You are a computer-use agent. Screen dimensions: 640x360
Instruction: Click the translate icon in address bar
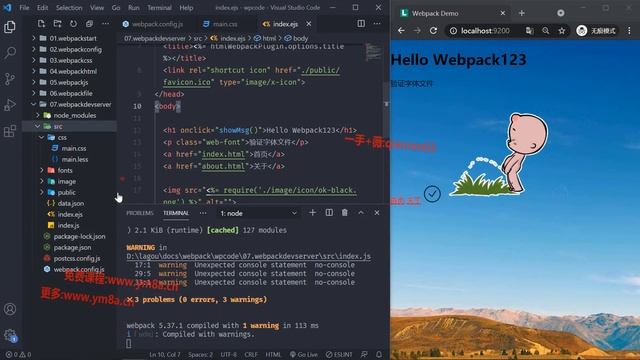click(x=529, y=31)
